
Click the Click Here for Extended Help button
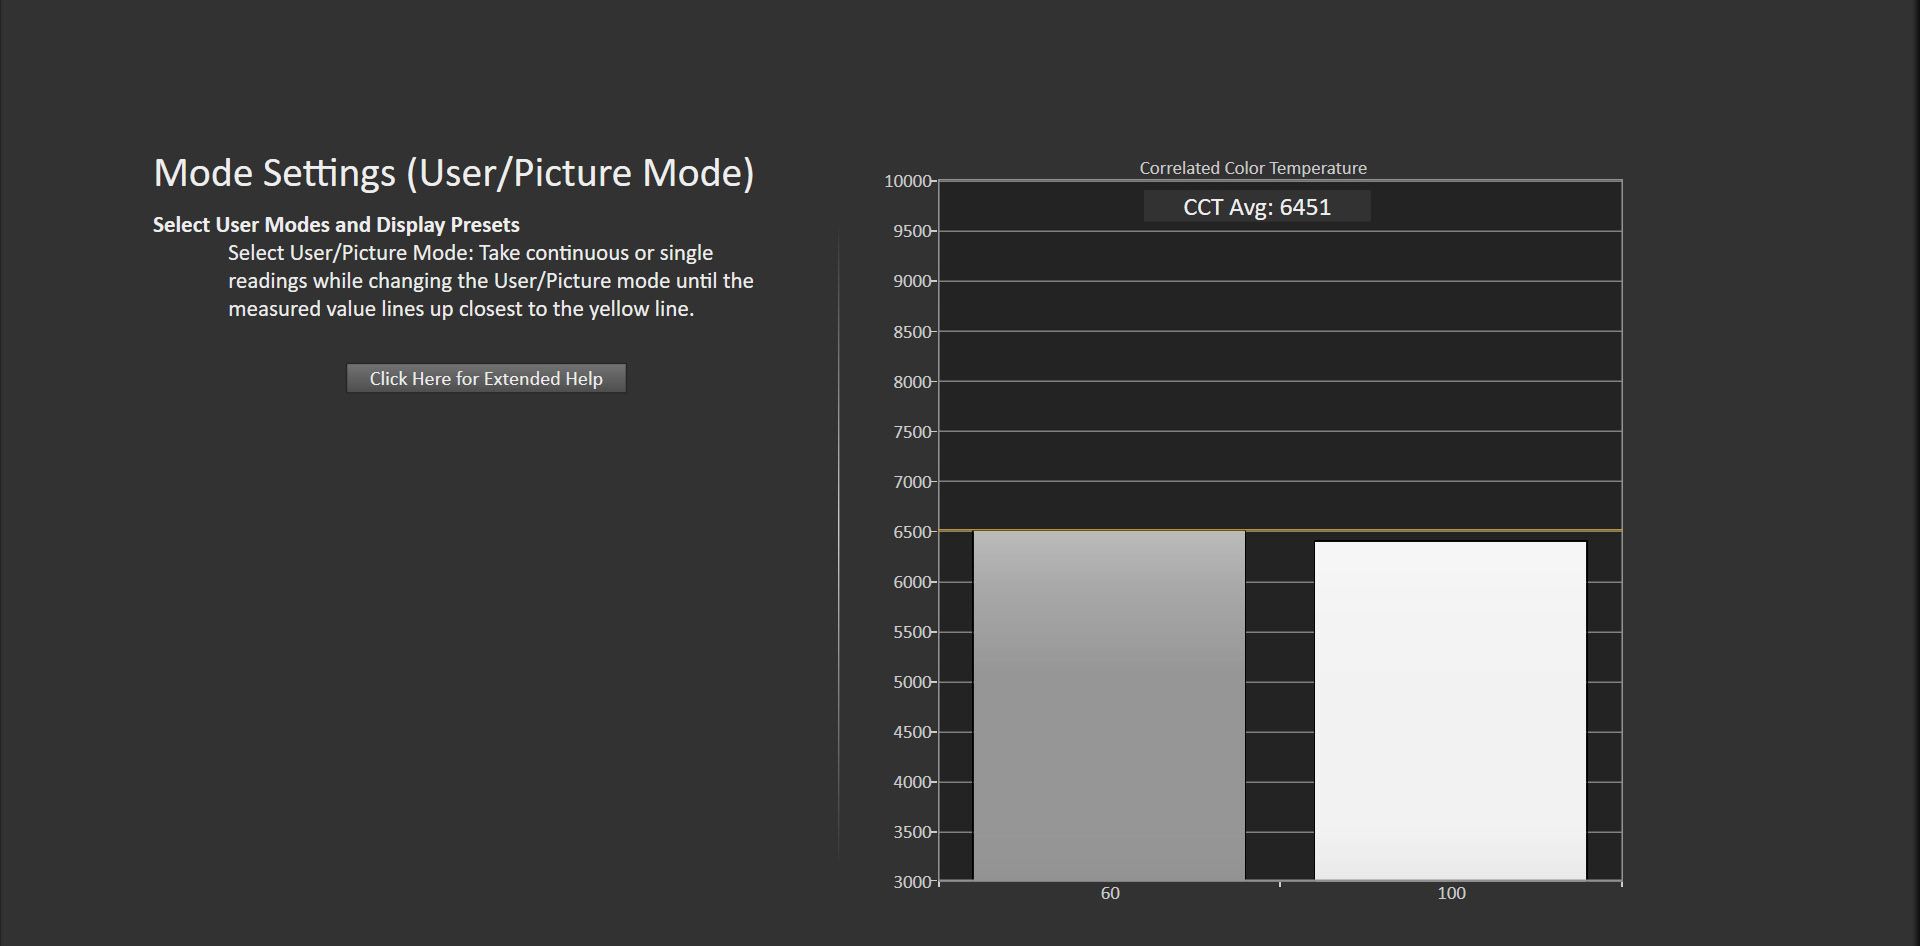[486, 378]
